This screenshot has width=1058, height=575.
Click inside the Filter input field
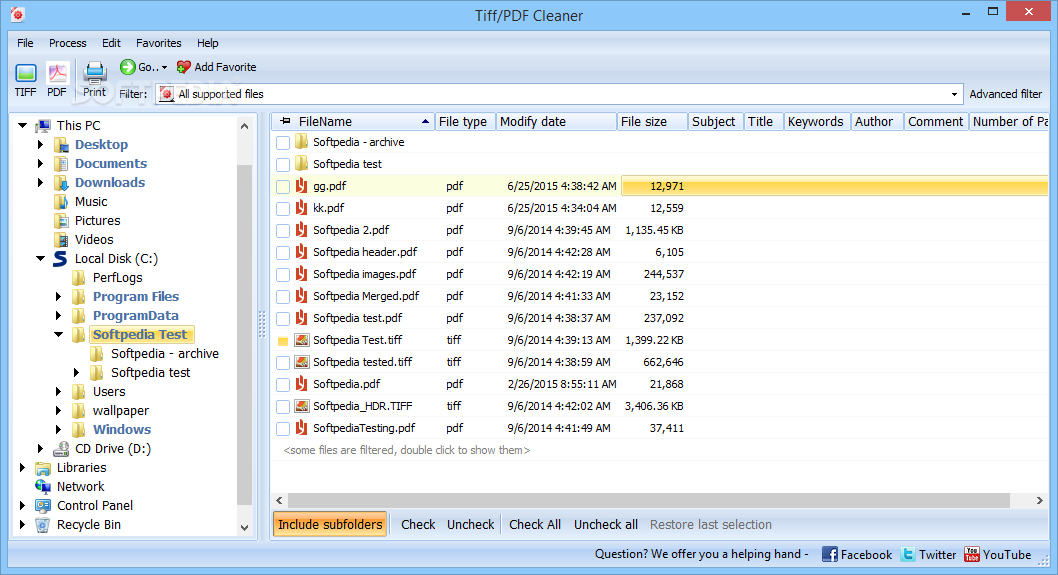pos(559,94)
